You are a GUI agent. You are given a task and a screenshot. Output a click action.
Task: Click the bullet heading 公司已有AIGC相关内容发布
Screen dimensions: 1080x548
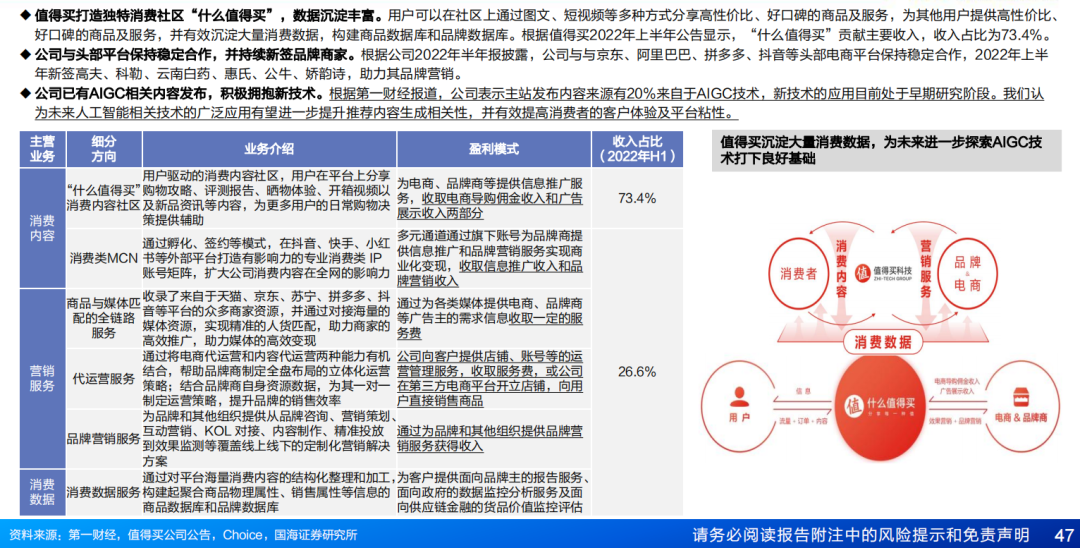coord(179,93)
